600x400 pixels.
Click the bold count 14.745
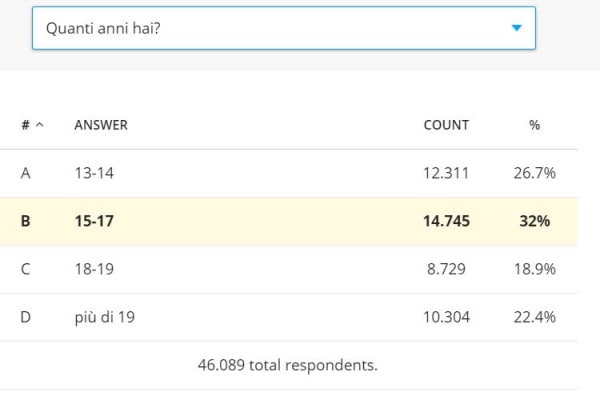click(x=446, y=221)
